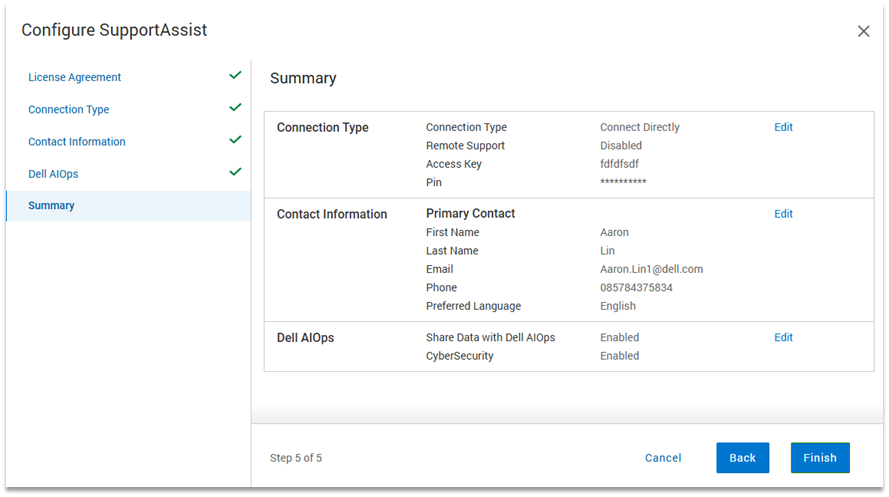889x497 pixels.
Task: Click the 'Phone' field label
Action: [x=441, y=287]
